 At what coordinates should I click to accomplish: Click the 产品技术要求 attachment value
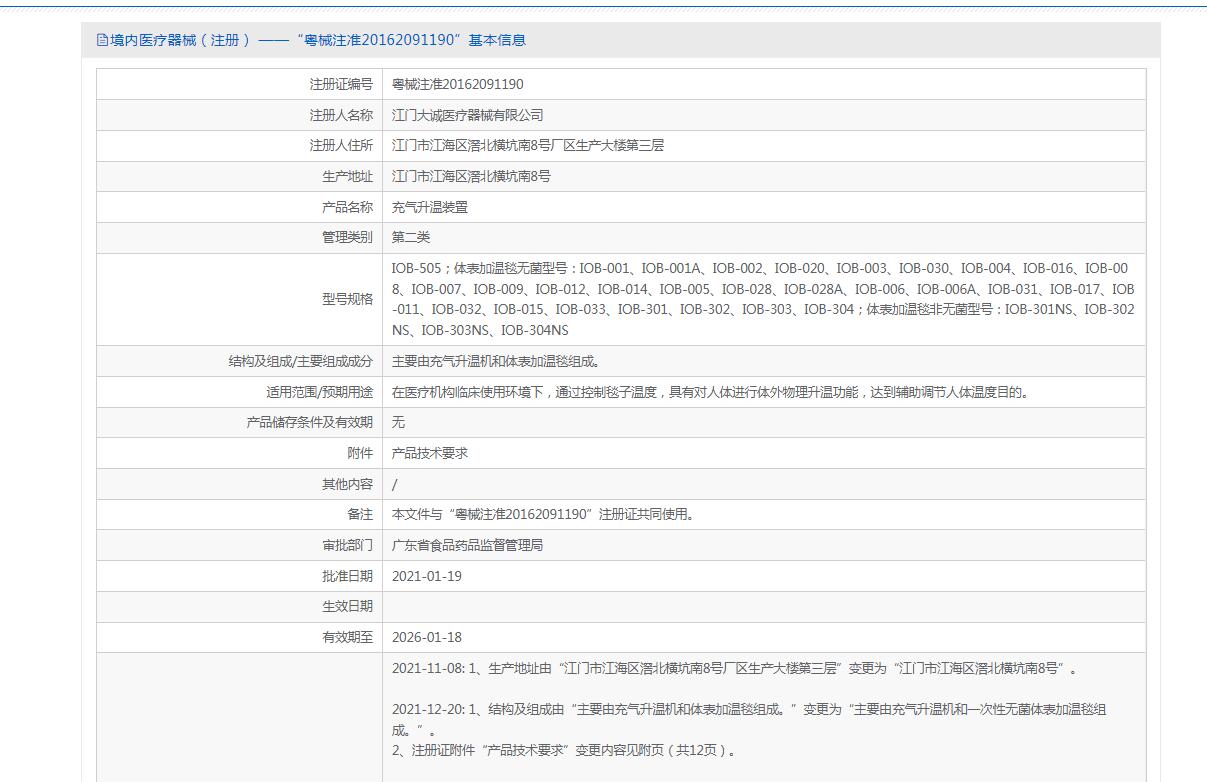(x=429, y=453)
